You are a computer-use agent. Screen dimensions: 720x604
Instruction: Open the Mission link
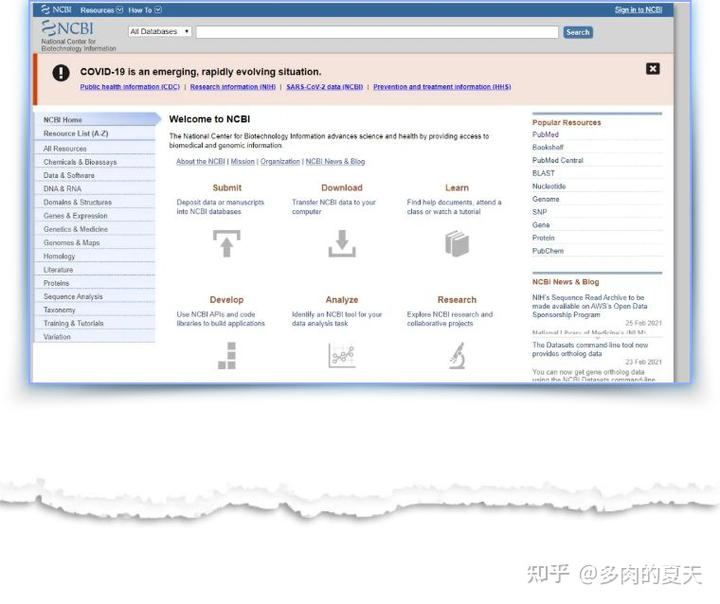[242, 162]
